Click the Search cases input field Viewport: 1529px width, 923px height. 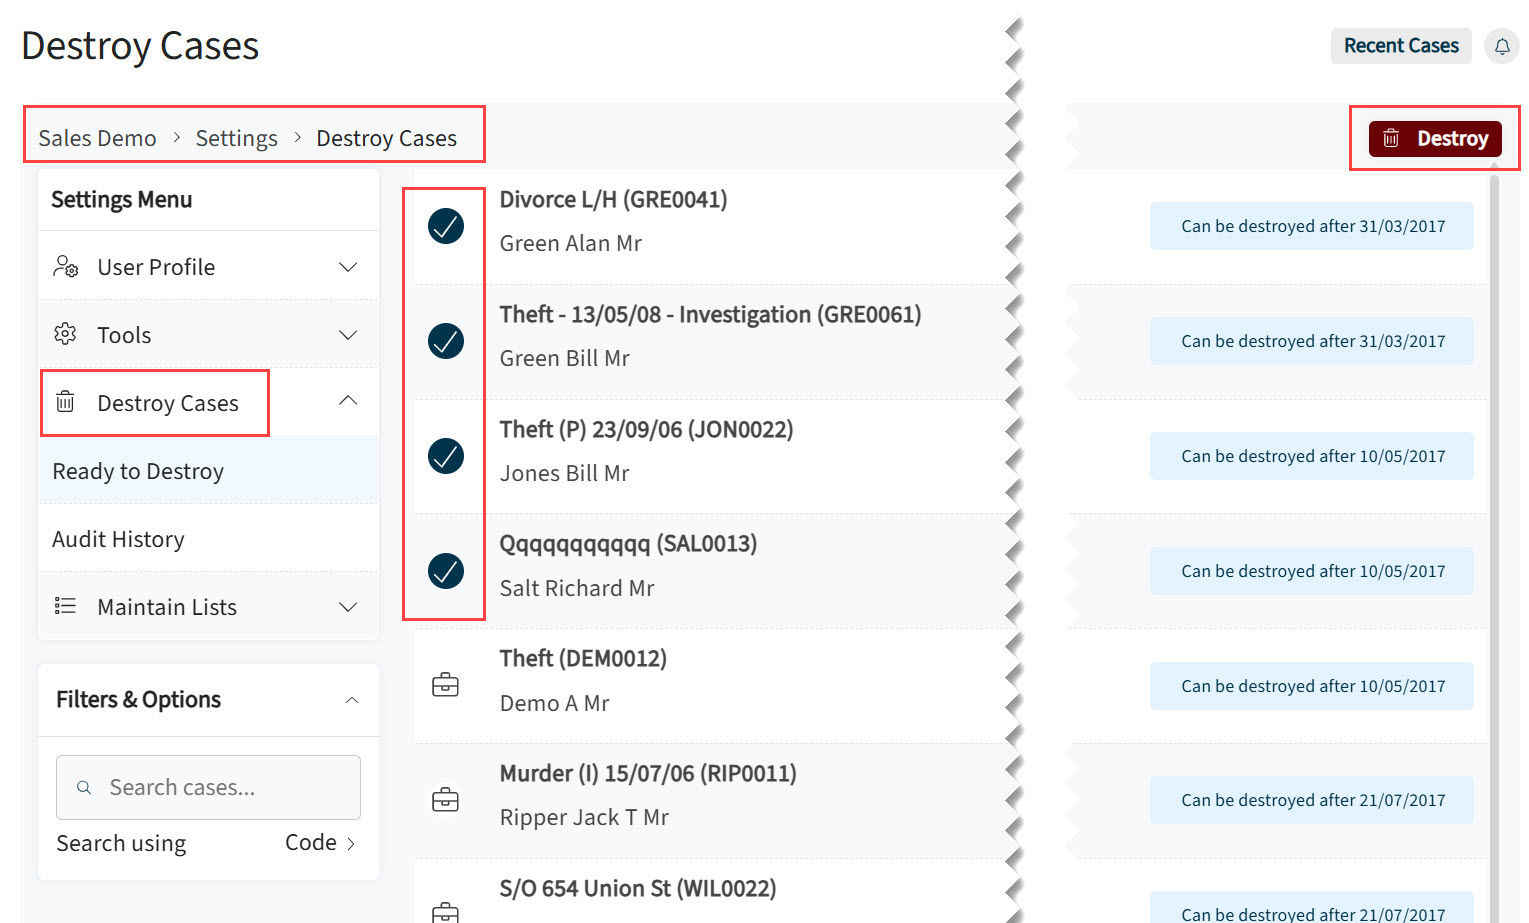click(x=208, y=787)
